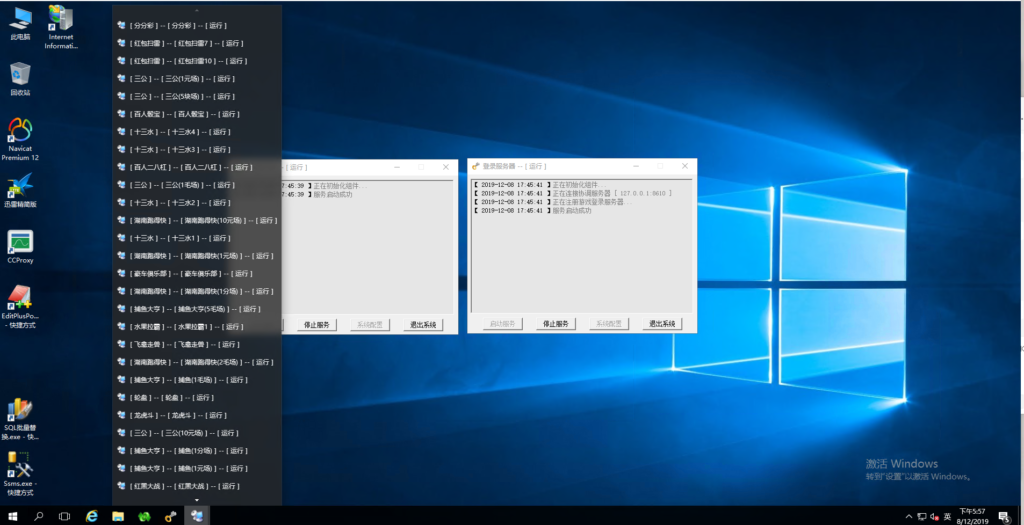
Task: Click the taskbar search magnifier icon
Action: (x=39, y=516)
